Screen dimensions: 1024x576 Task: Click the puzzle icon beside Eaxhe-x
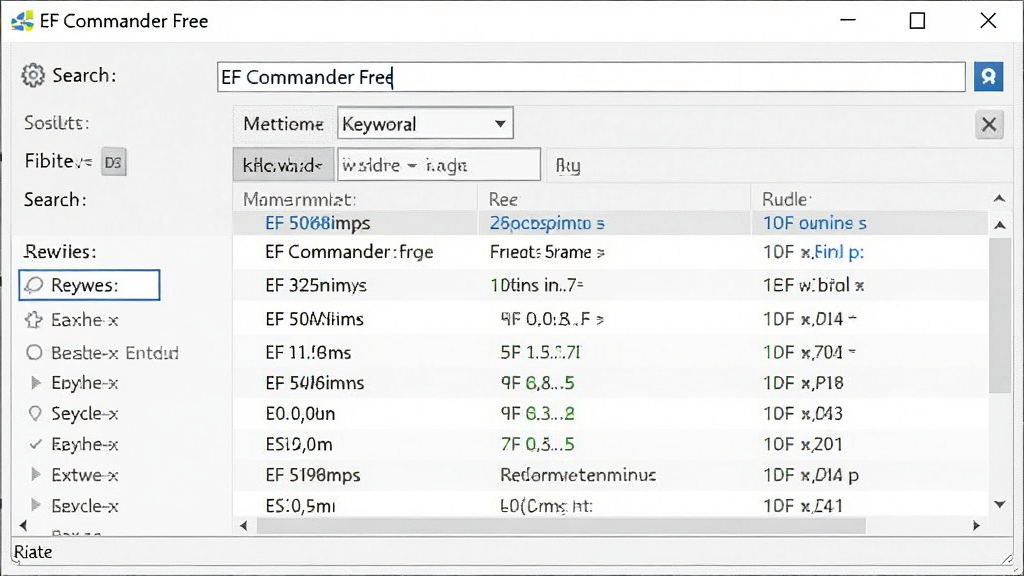(34, 319)
